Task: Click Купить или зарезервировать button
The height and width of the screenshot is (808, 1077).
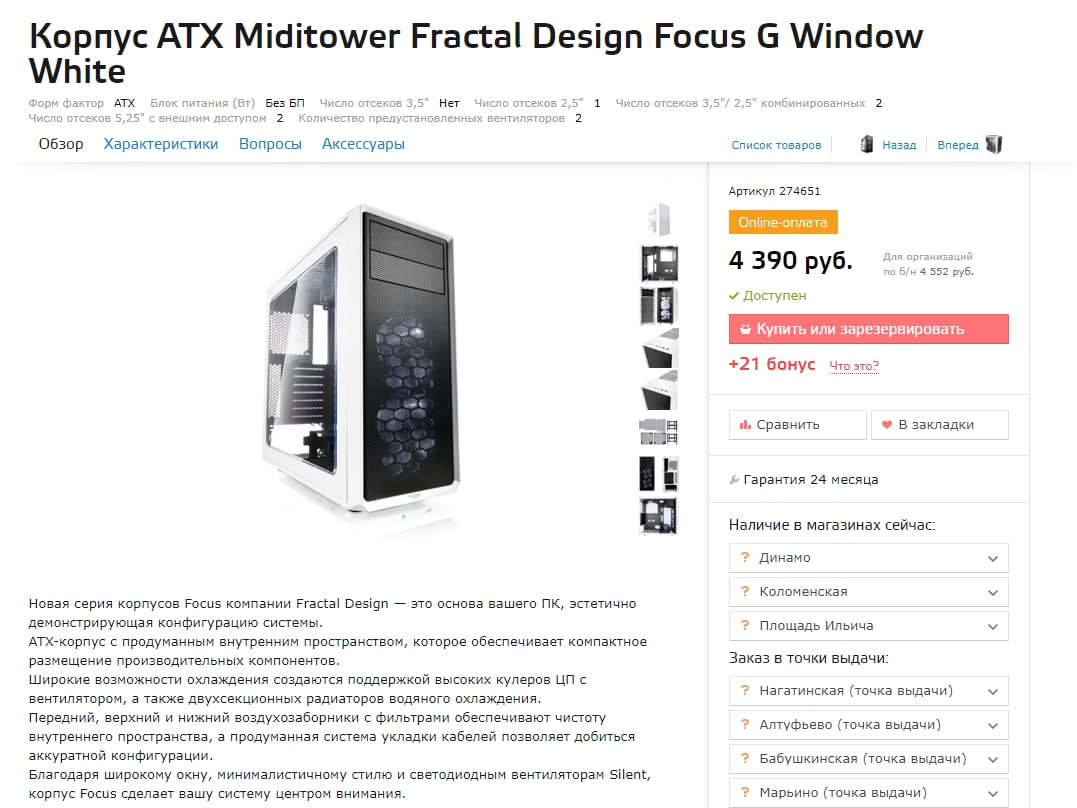Action: pos(868,329)
